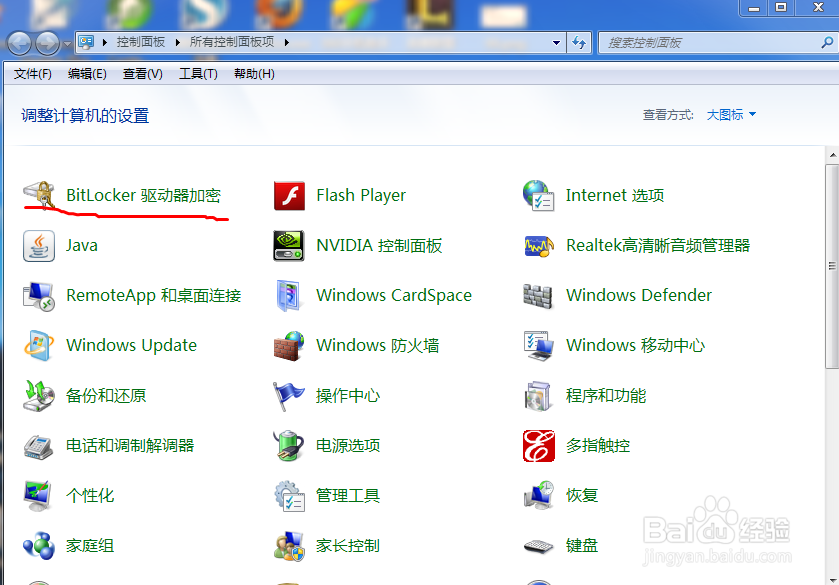This screenshot has height=585, width=839.
Task: Open the 键盘 keyboard icon
Action: tap(538, 546)
